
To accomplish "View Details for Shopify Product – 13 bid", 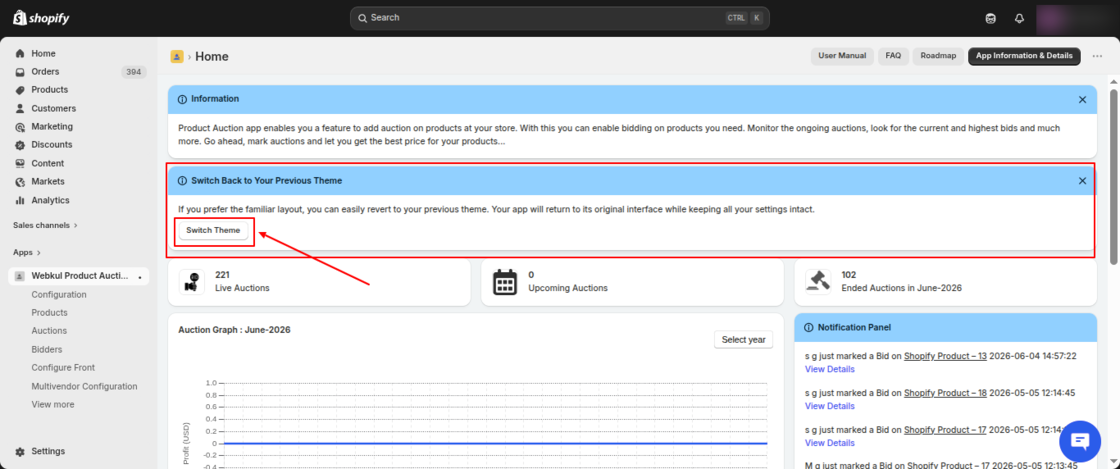I will click(829, 369).
